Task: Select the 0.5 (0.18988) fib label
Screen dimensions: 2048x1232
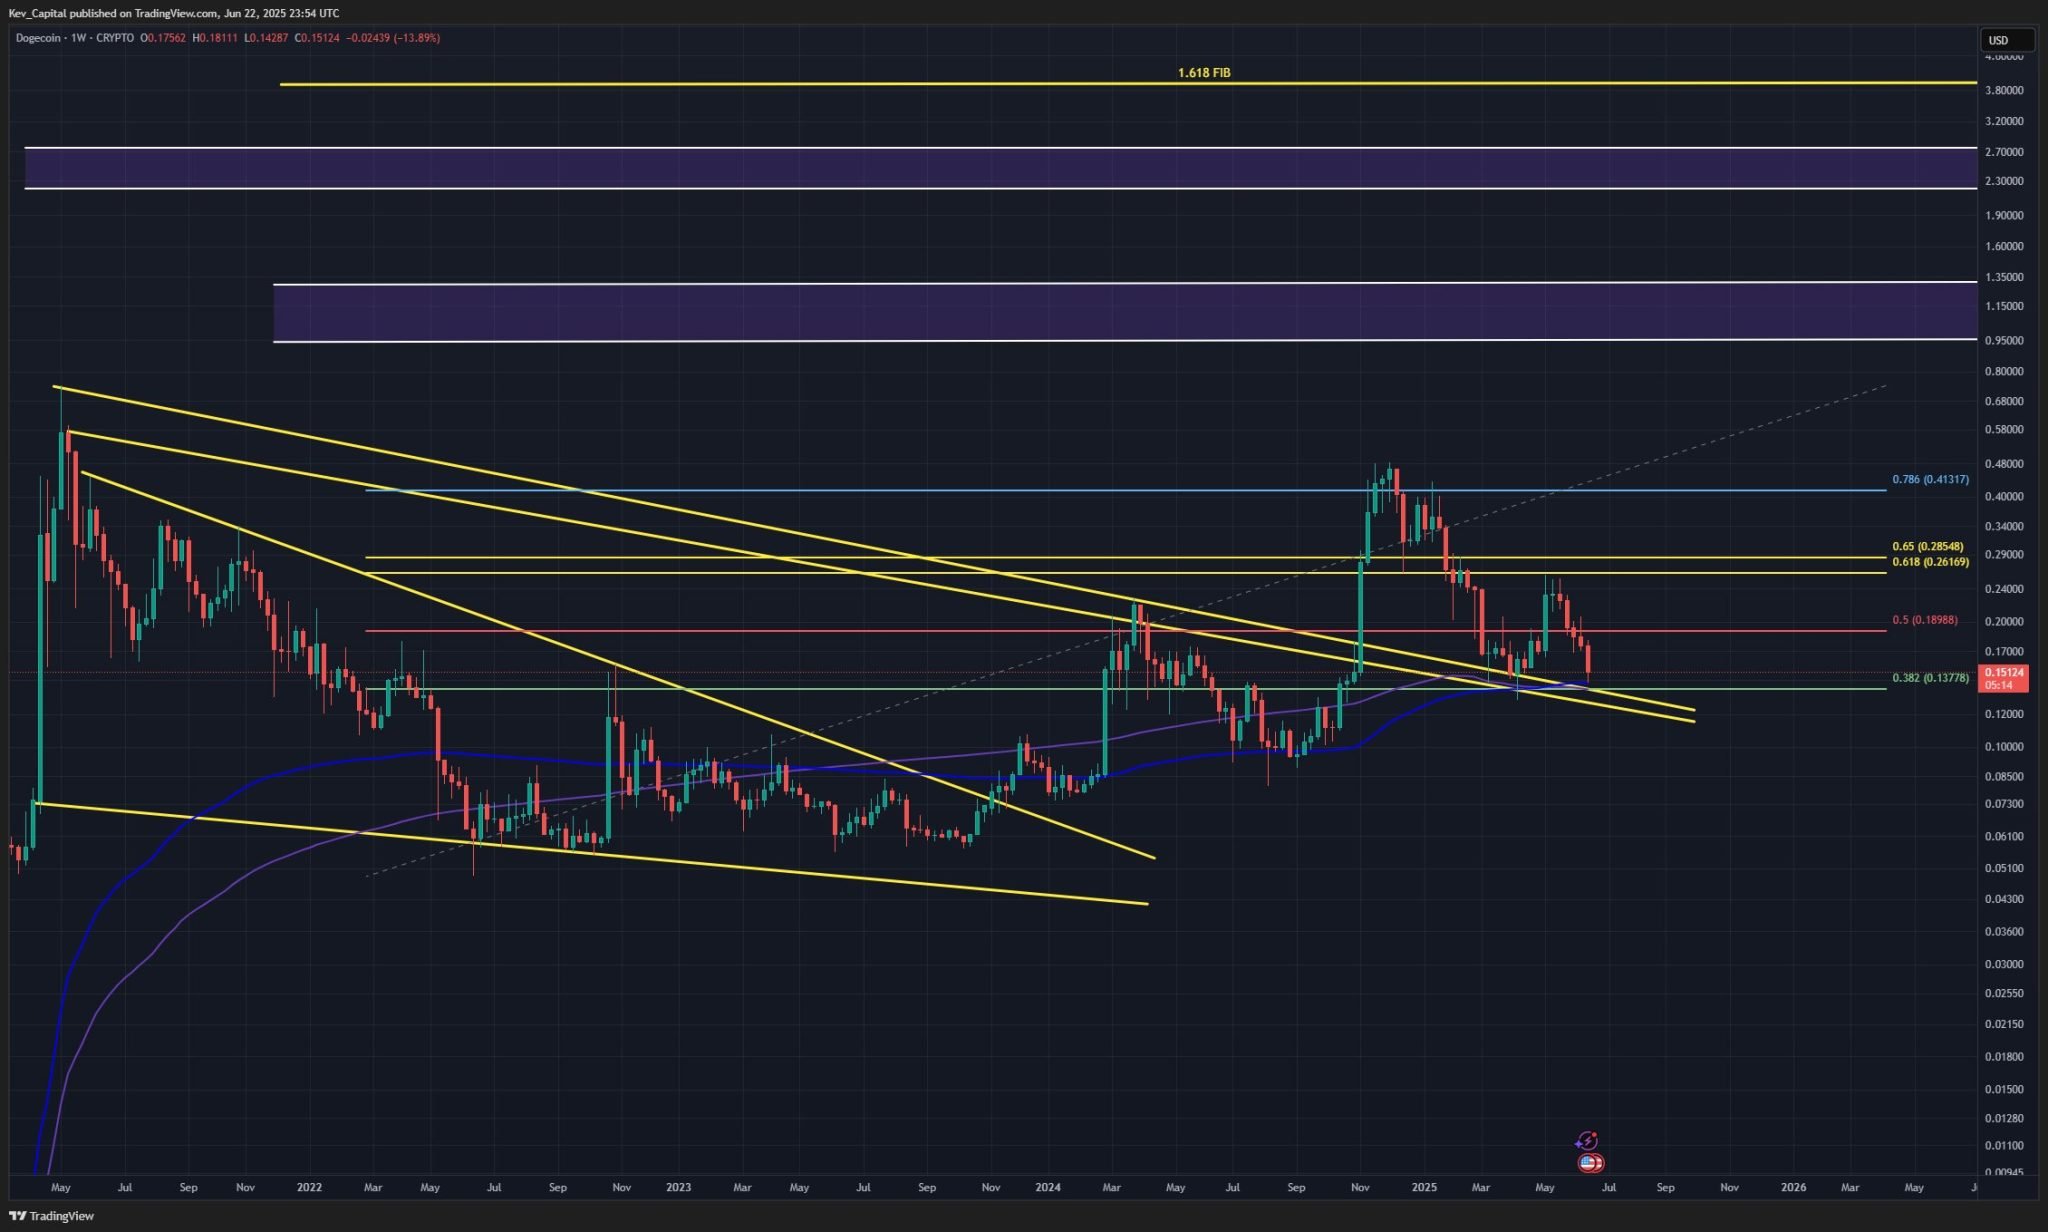Action: 1925,620
